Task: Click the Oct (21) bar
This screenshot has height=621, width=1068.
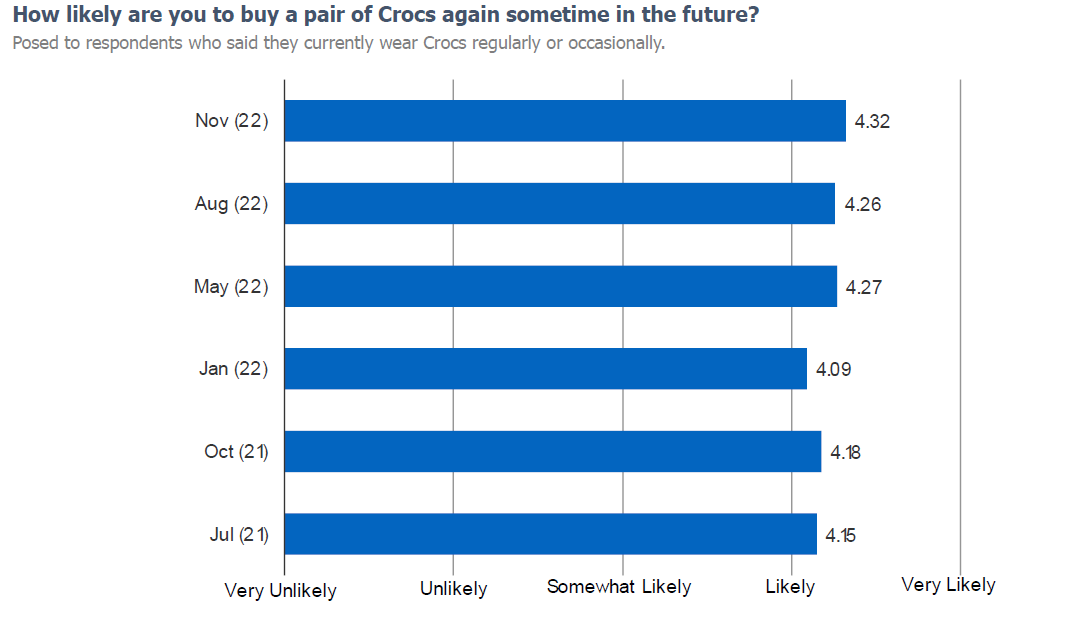Action: 553,452
